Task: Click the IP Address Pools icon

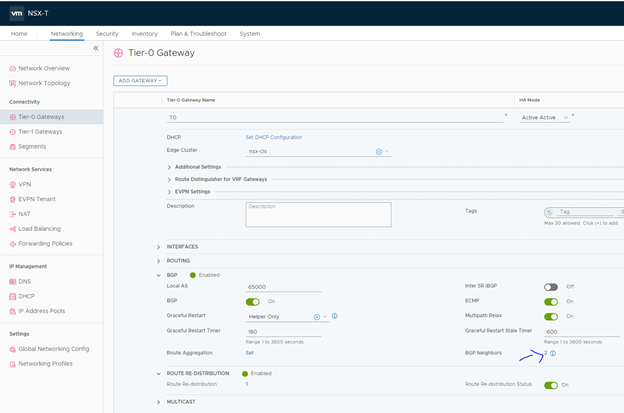Action: [13, 311]
